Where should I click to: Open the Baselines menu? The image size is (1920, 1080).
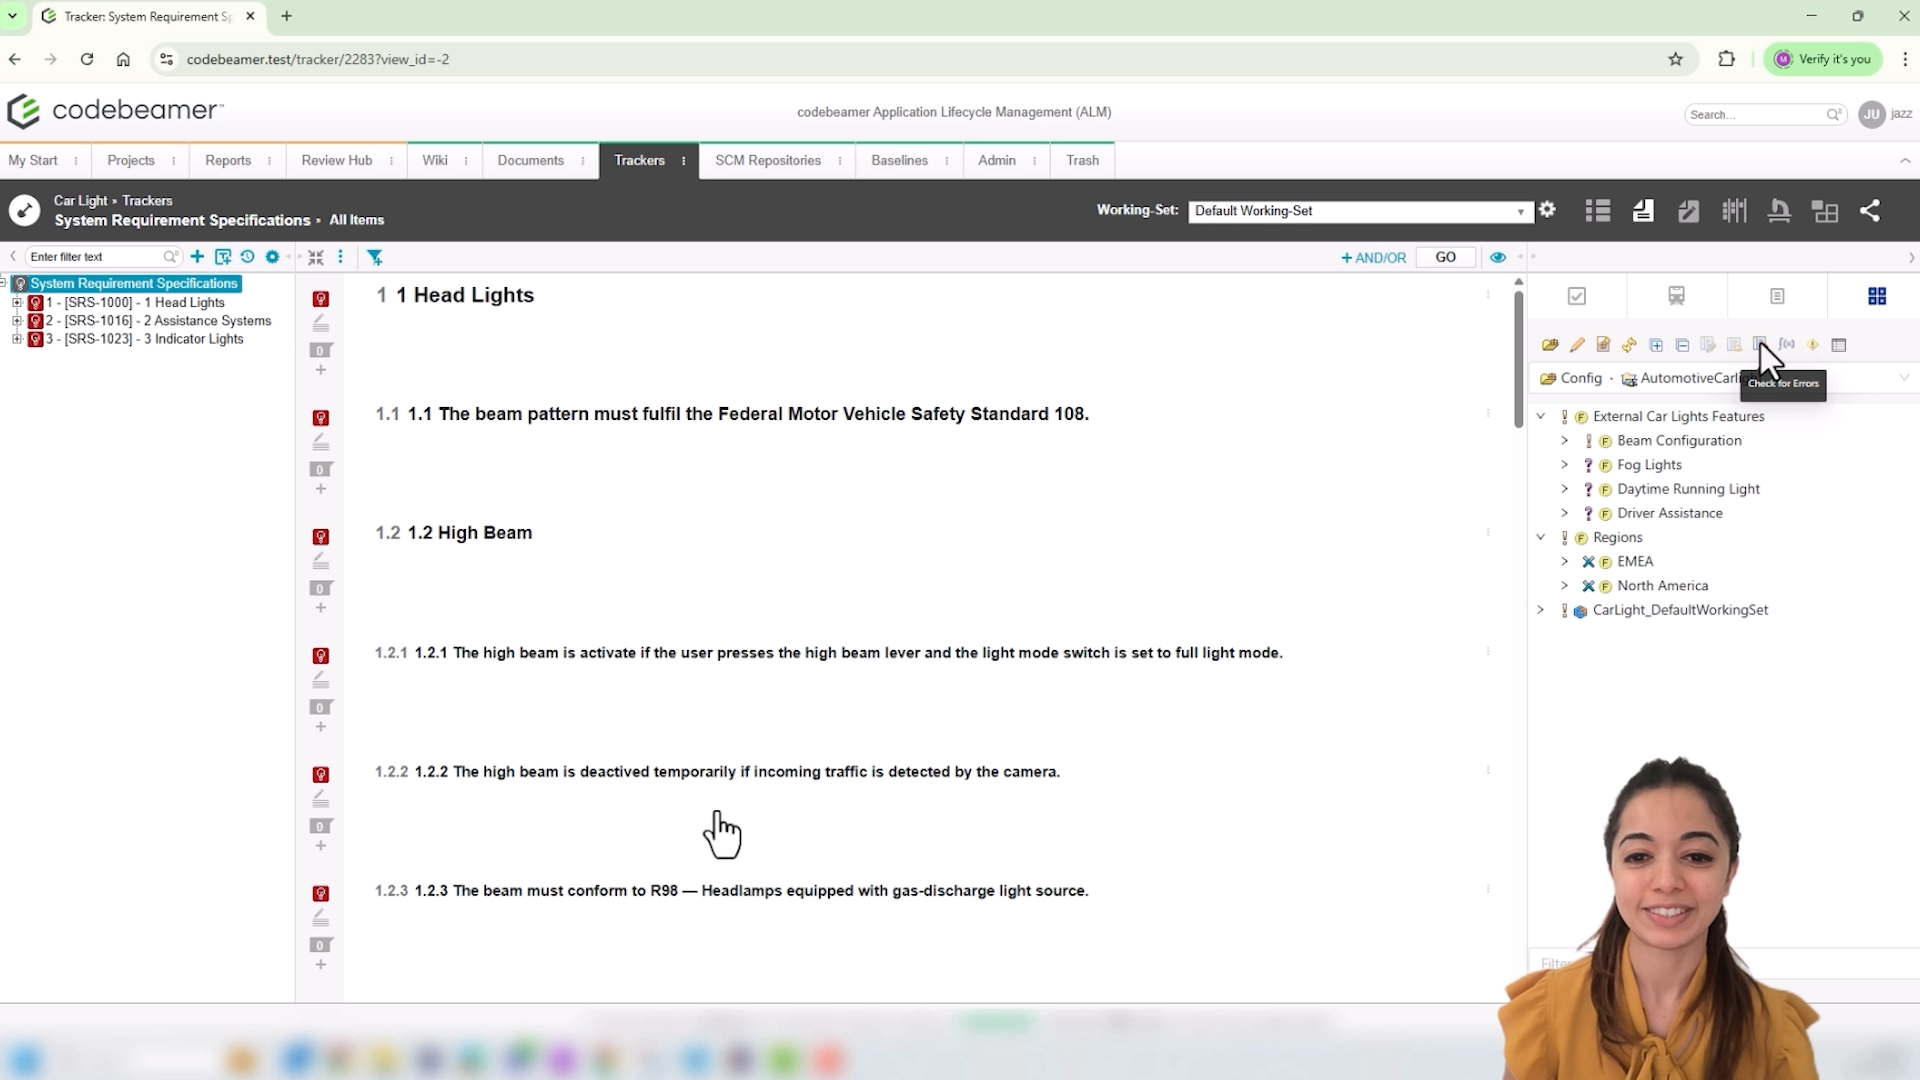pos(899,160)
